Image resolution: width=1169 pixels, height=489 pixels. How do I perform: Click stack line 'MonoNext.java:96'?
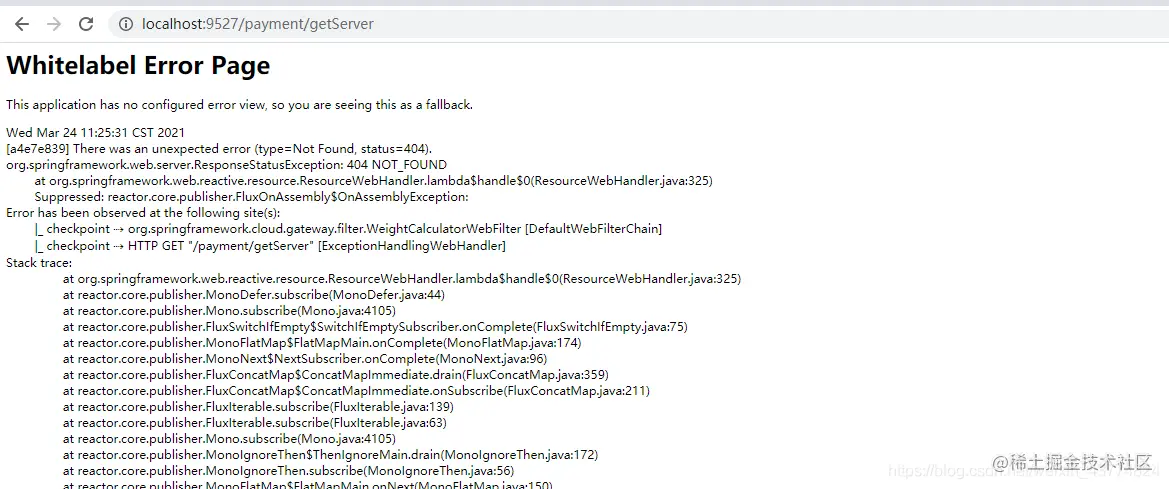tap(306, 359)
